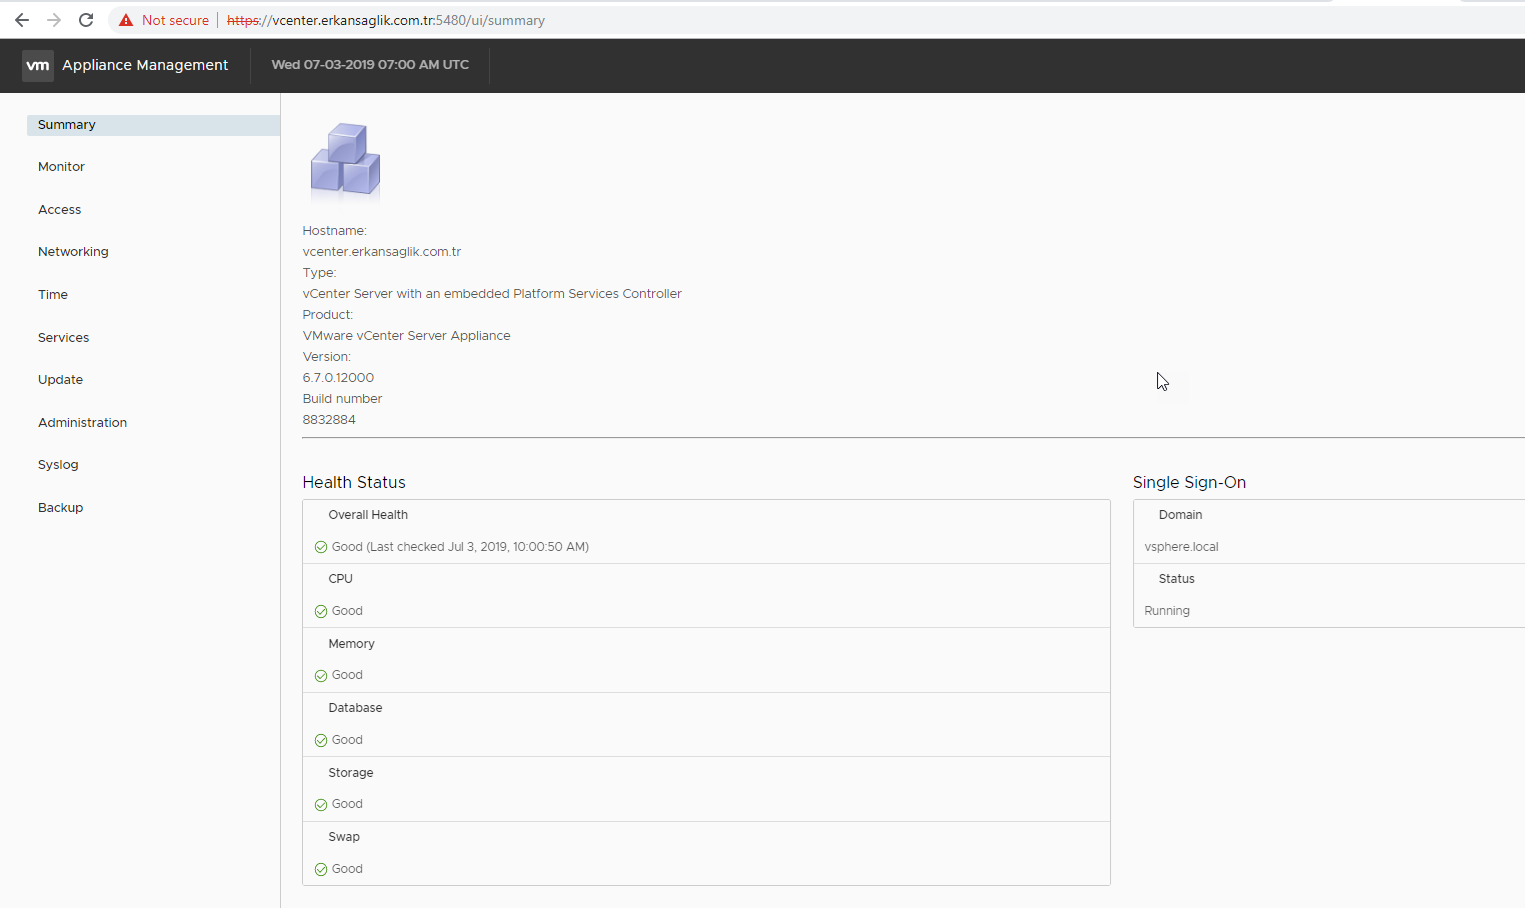This screenshot has height=908, width=1525.
Task: Select Summary in the sidebar
Action: point(153,125)
